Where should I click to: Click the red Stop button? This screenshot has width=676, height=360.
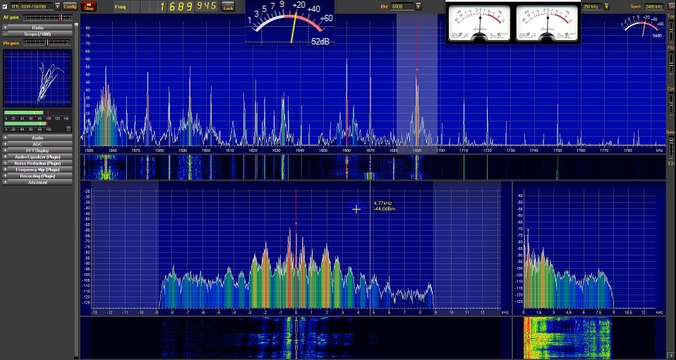tap(89, 6)
